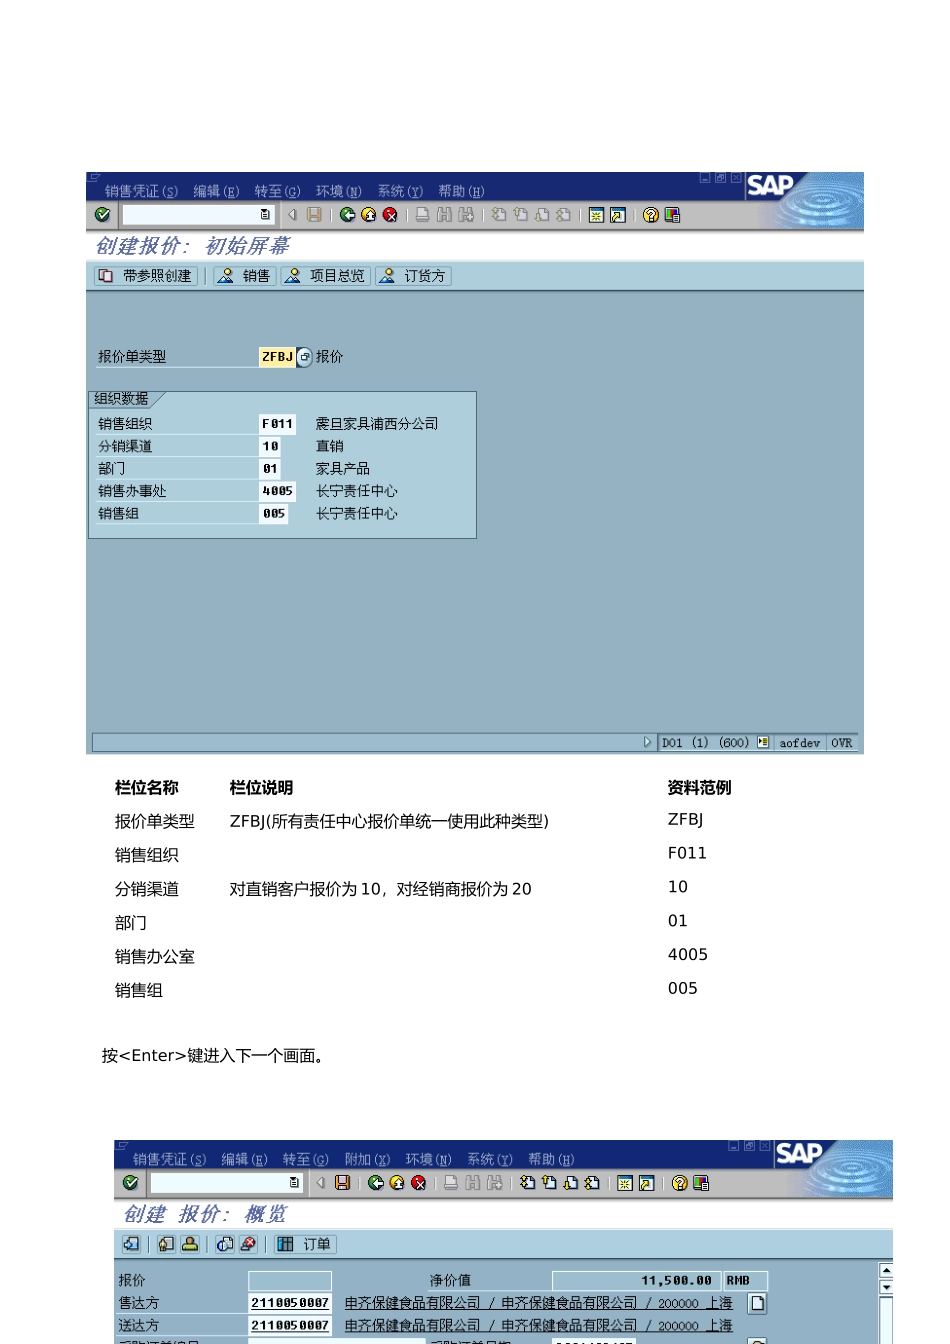The width and height of the screenshot is (950, 1344).
Task: Click server info icon in status bar
Action: [x=763, y=742]
